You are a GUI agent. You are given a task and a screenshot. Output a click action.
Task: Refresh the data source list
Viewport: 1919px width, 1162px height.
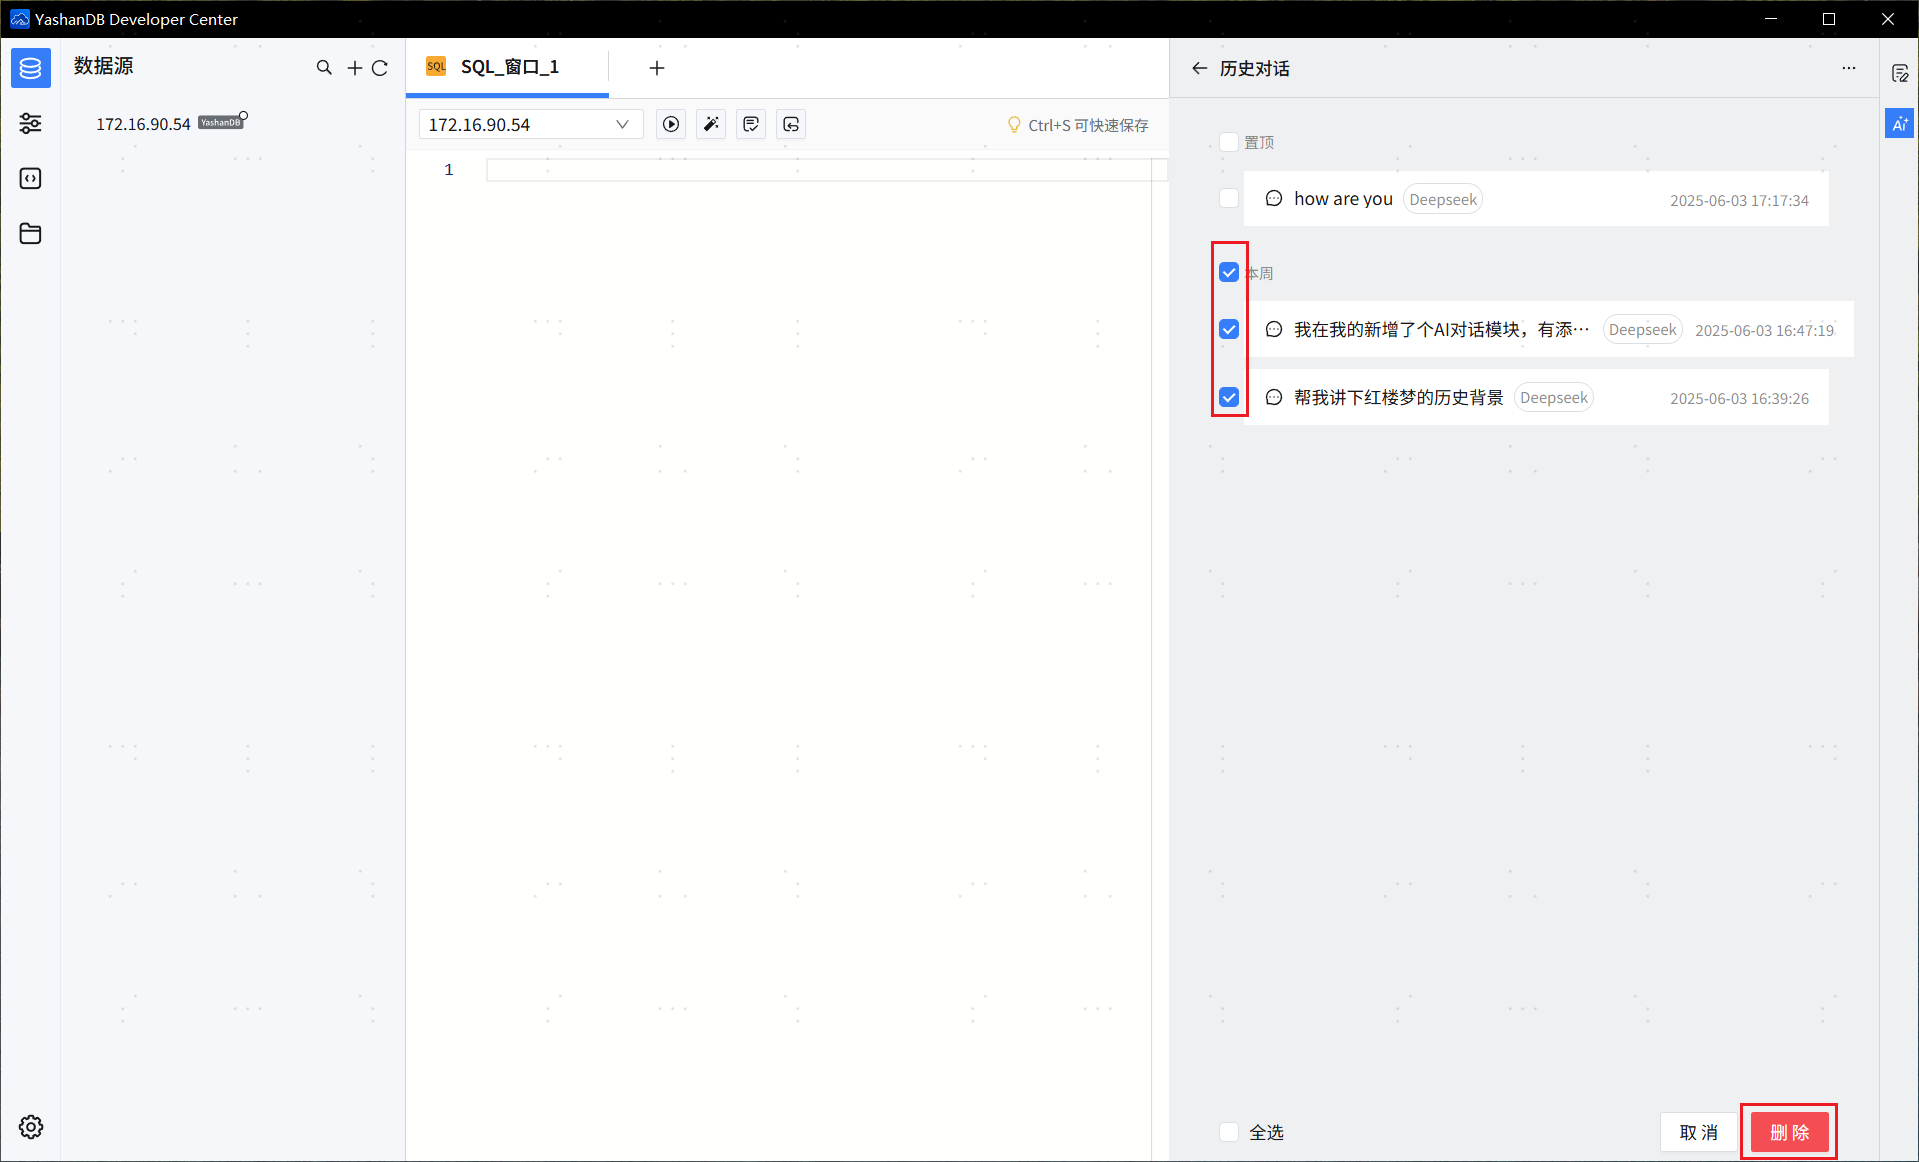pos(380,68)
